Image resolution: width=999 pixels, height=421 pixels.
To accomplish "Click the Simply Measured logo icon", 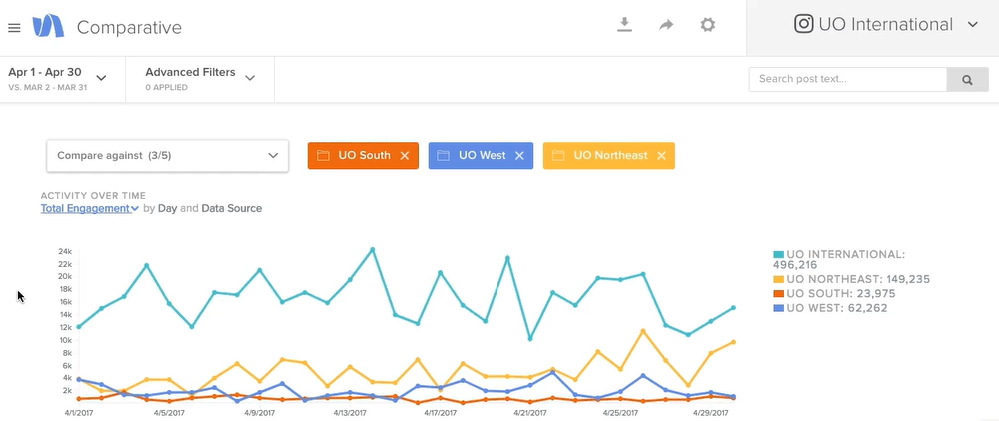I will 48,27.
